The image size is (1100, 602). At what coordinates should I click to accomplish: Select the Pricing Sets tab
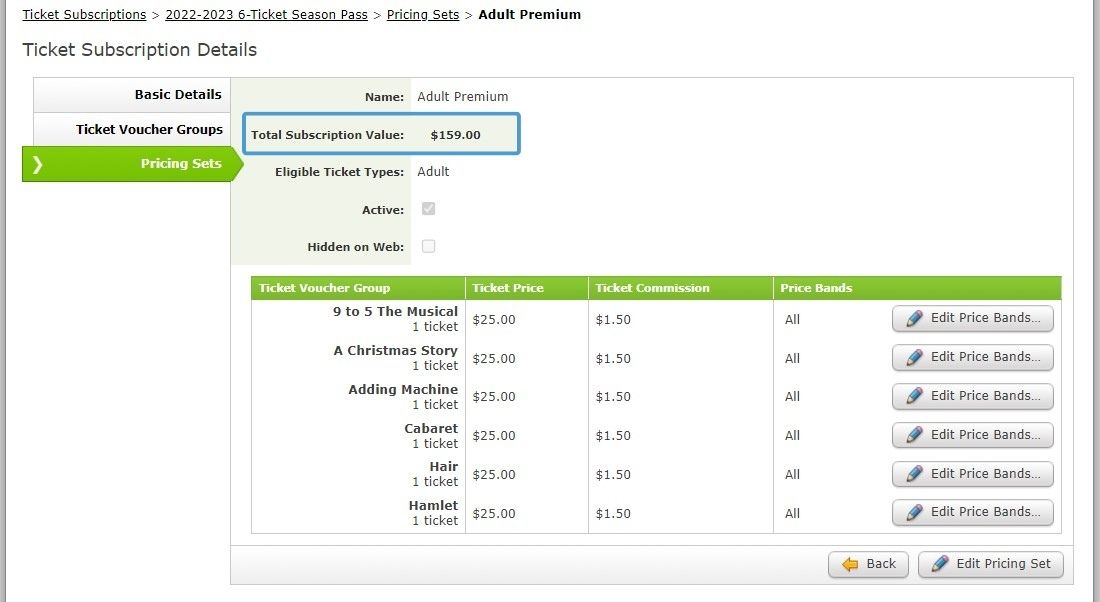pyautogui.click(x=132, y=163)
